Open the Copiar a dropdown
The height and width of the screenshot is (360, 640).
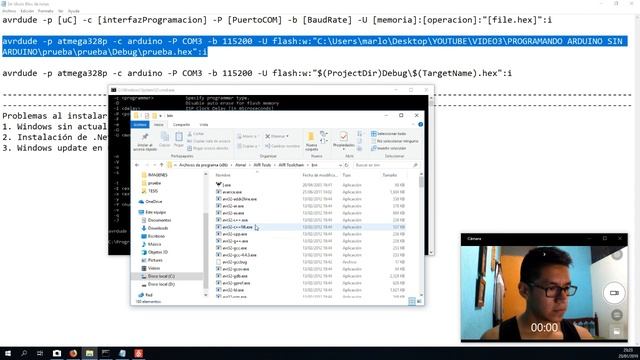coord(247,146)
